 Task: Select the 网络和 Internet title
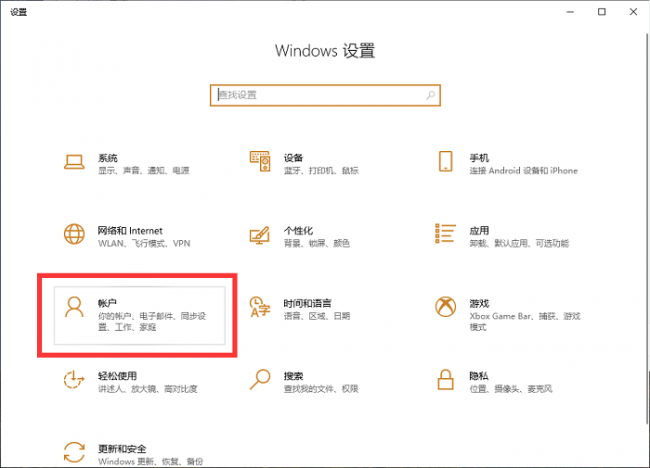pyautogui.click(x=130, y=230)
